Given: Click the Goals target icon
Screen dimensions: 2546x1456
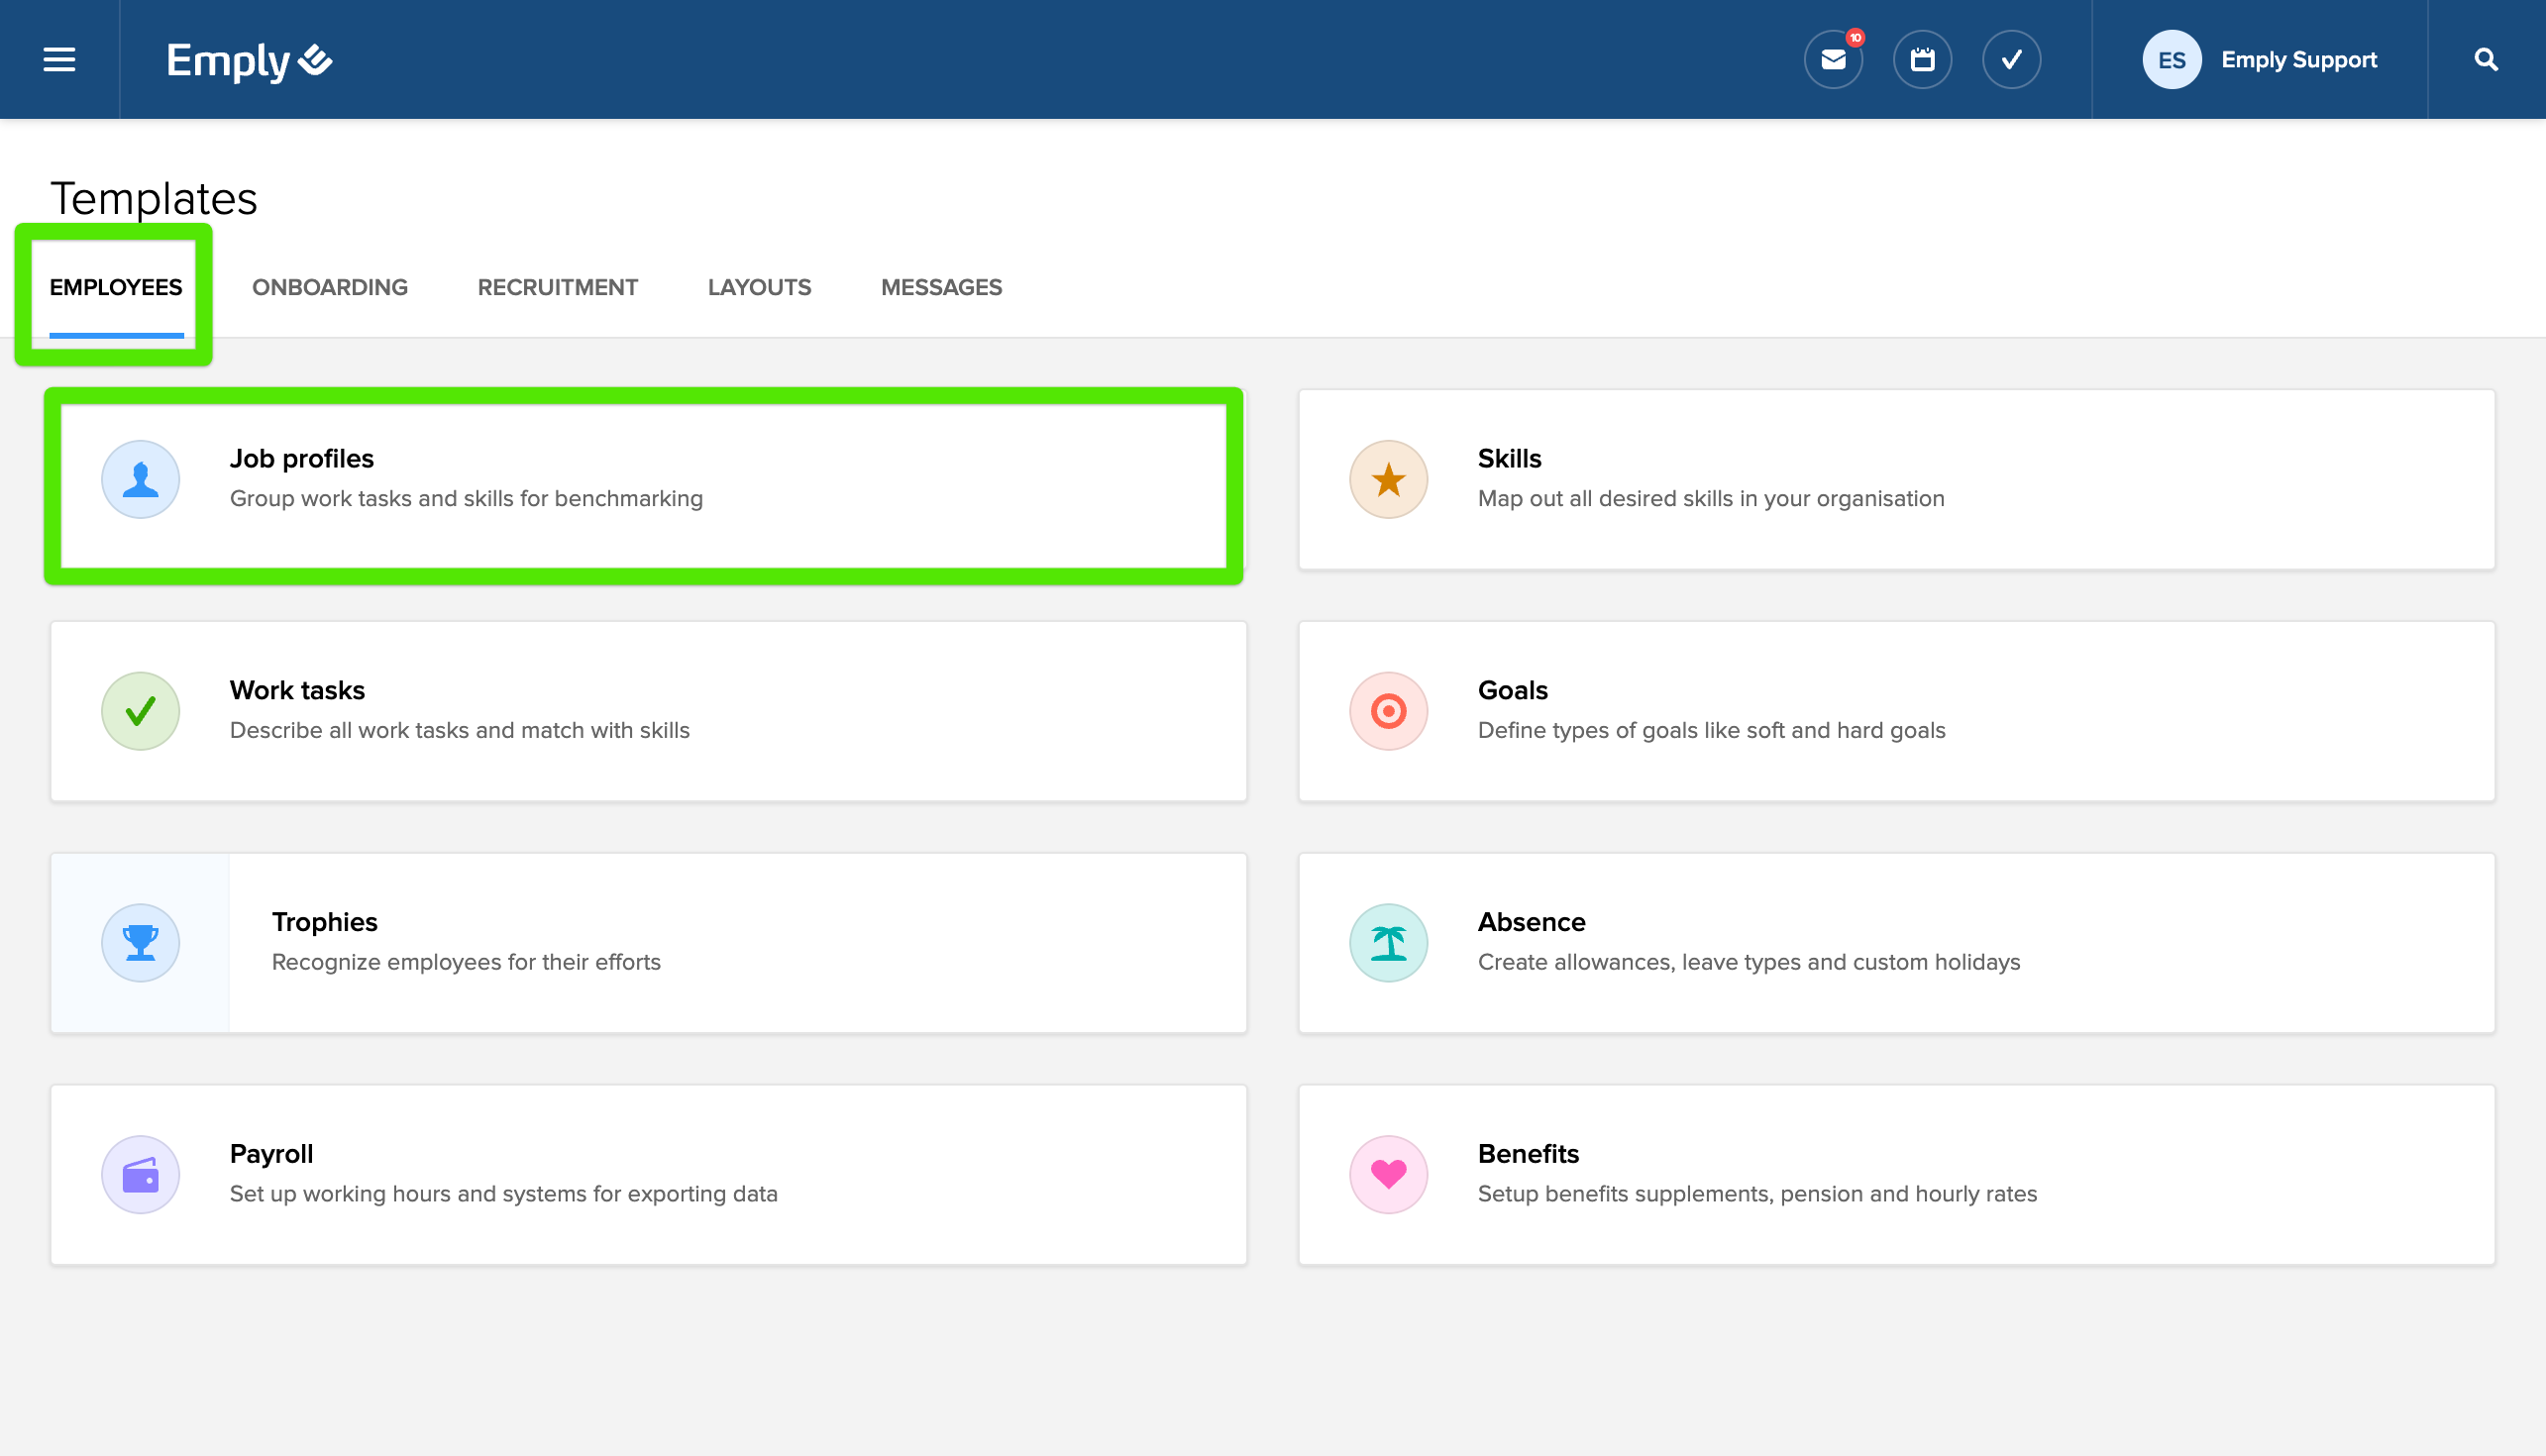Looking at the screenshot, I should point(1388,711).
